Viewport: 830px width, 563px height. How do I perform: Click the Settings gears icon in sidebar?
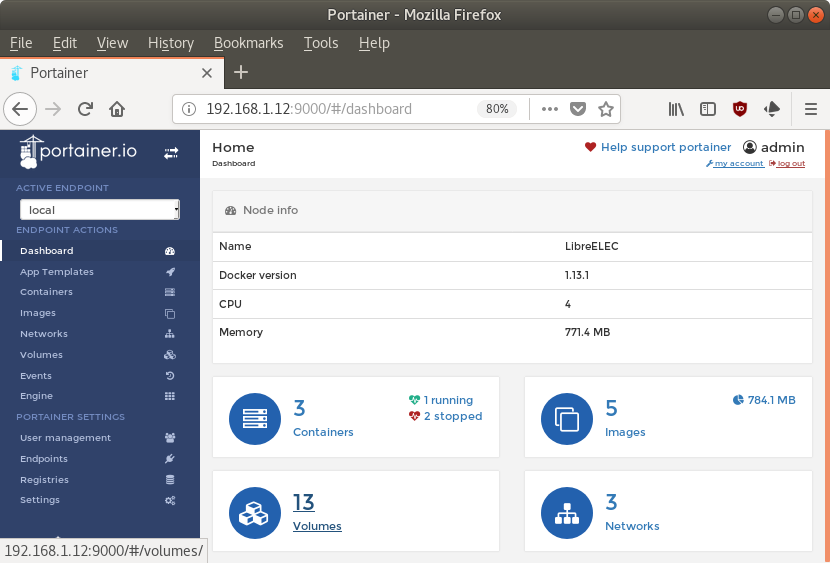click(x=170, y=500)
